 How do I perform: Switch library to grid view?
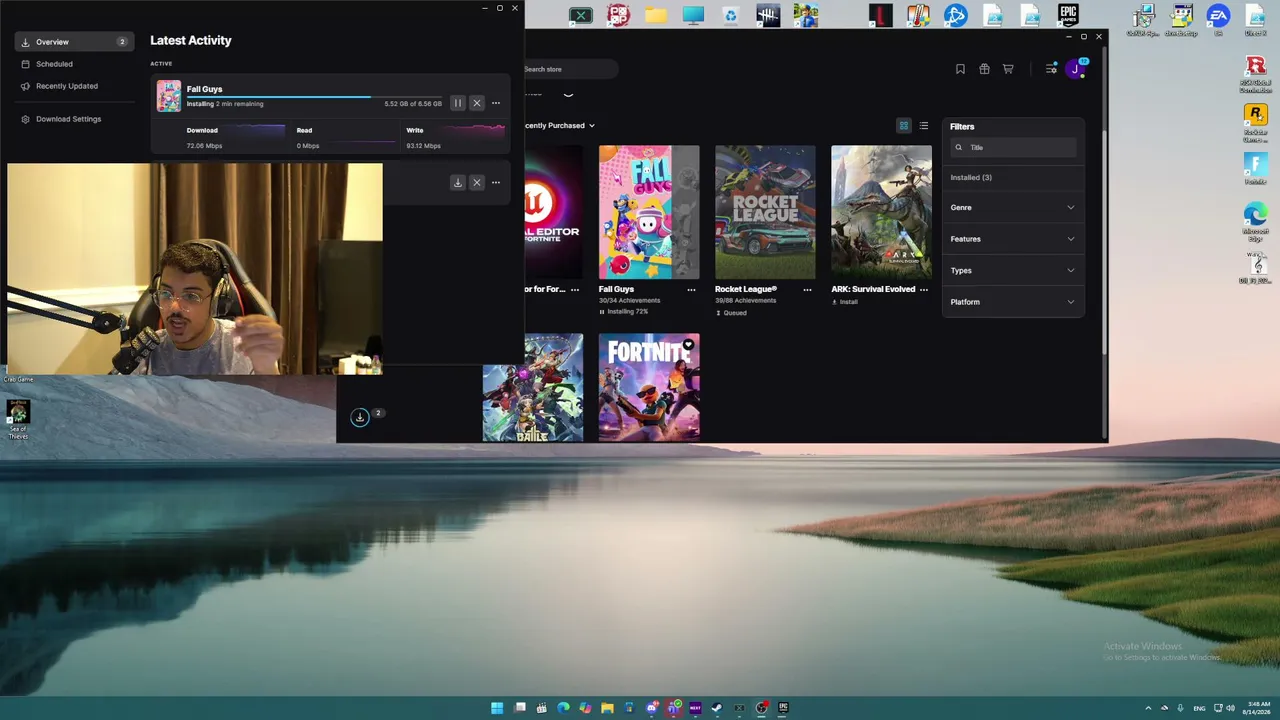click(904, 126)
